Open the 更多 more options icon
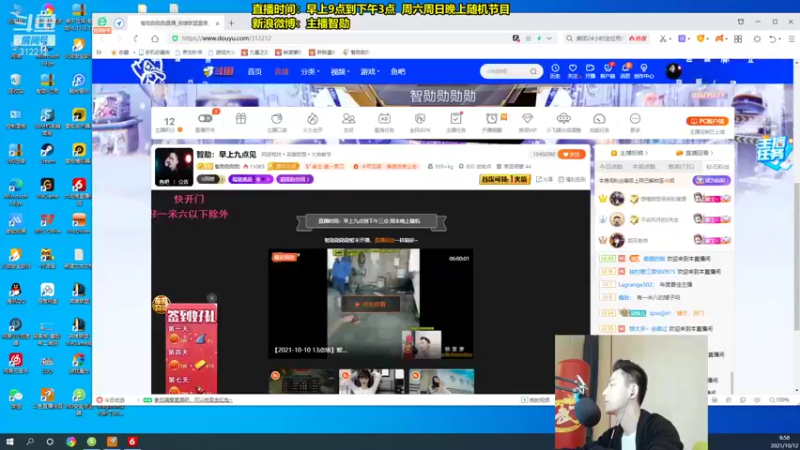Viewport: 800px width, 450px height. pyautogui.click(x=635, y=119)
